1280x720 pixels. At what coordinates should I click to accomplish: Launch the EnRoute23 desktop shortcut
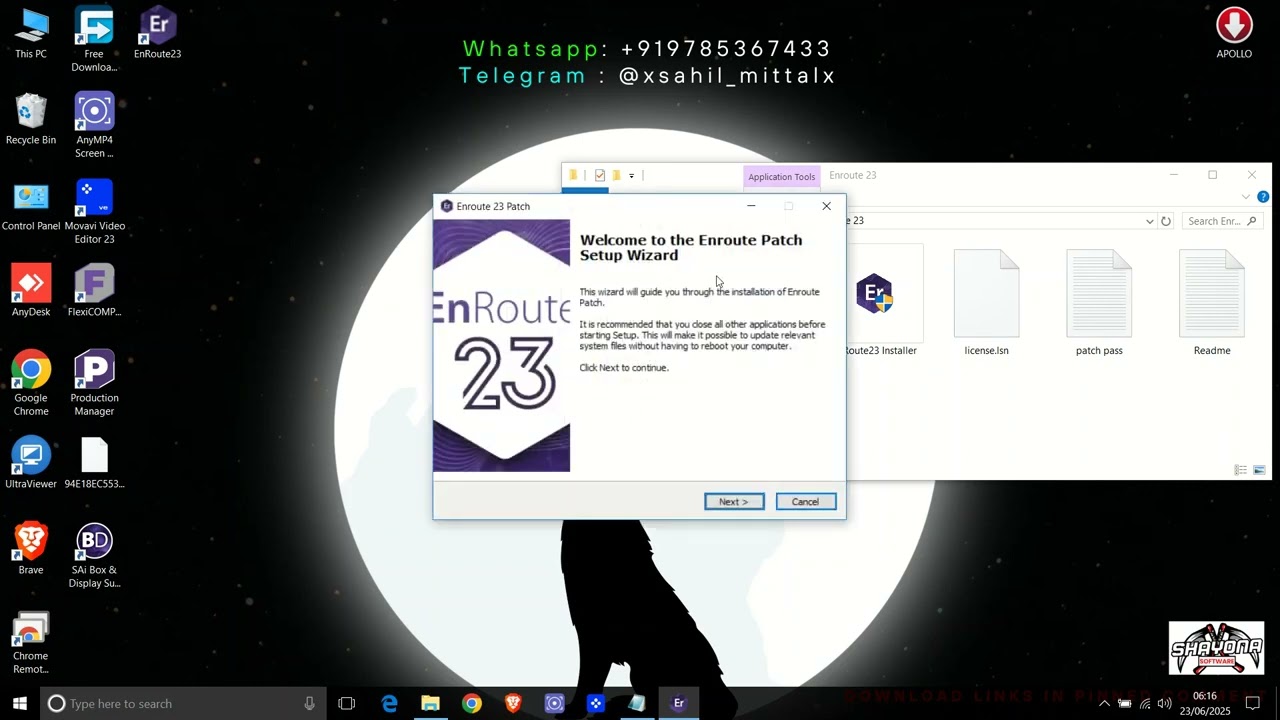[x=157, y=35]
